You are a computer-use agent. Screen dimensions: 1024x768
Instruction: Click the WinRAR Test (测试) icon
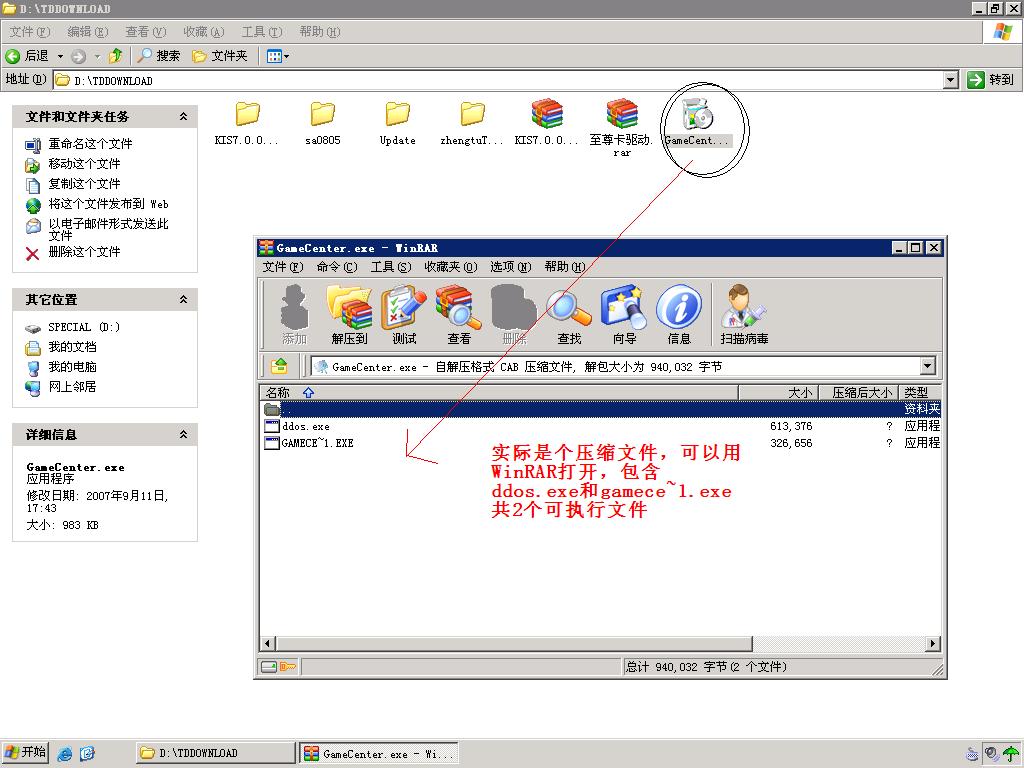(404, 314)
